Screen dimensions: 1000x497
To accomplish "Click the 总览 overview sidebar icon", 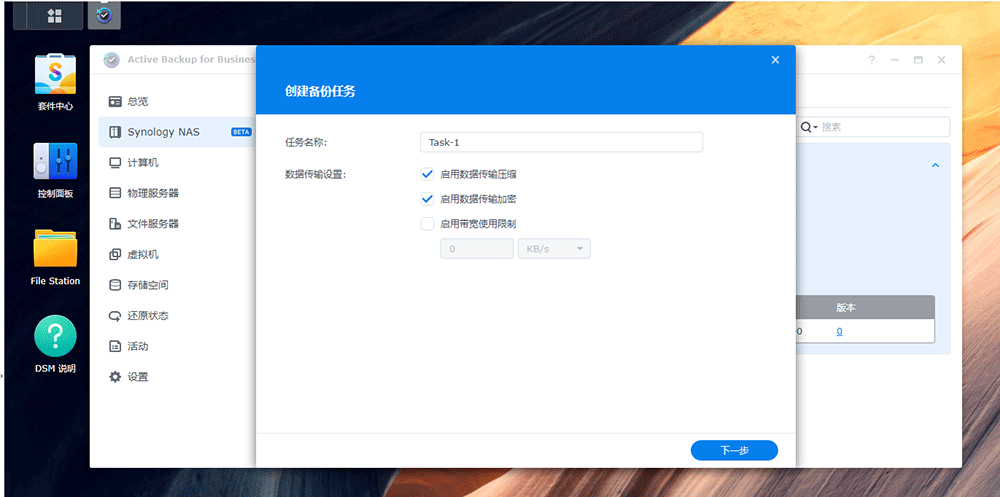I will click(115, 101).
